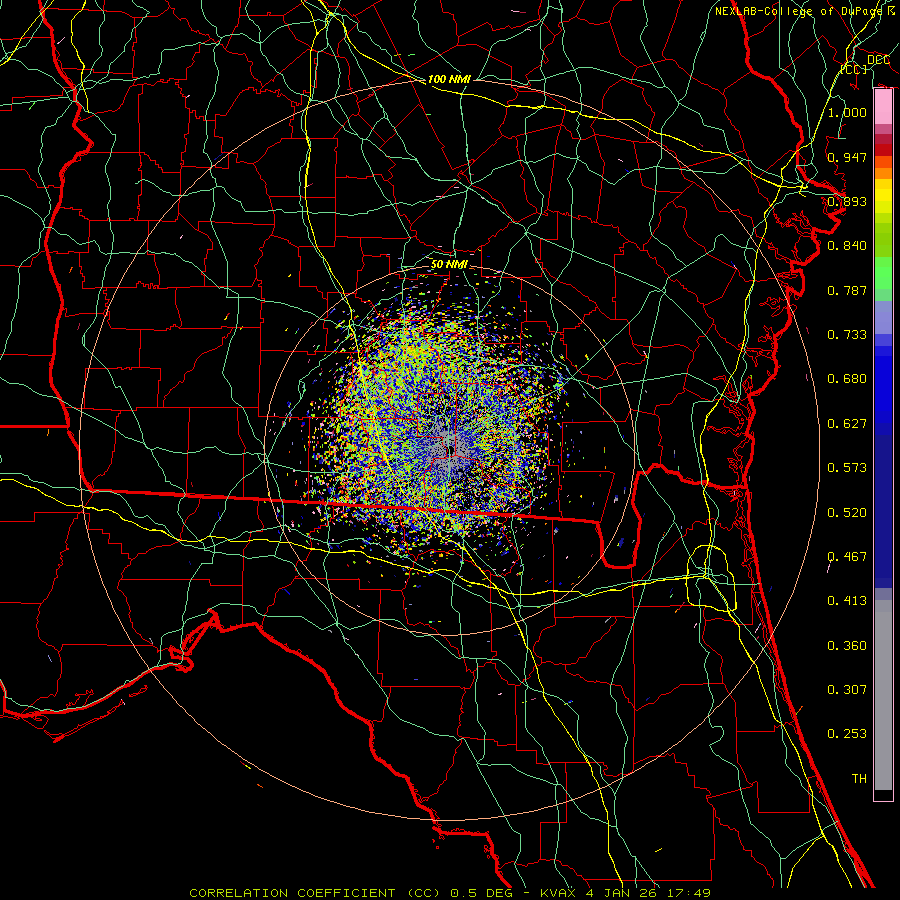Screen dimensions: 900x900
Task: Select the gray segment of the color bar
Action: pos(883,695)
